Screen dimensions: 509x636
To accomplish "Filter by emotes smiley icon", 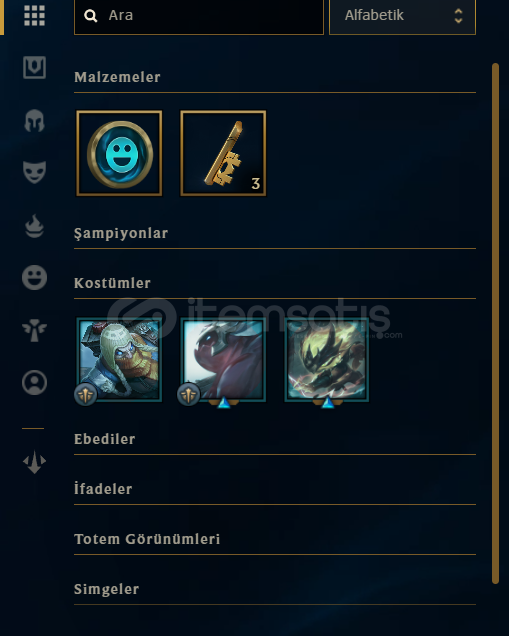I will click(34, 278).
